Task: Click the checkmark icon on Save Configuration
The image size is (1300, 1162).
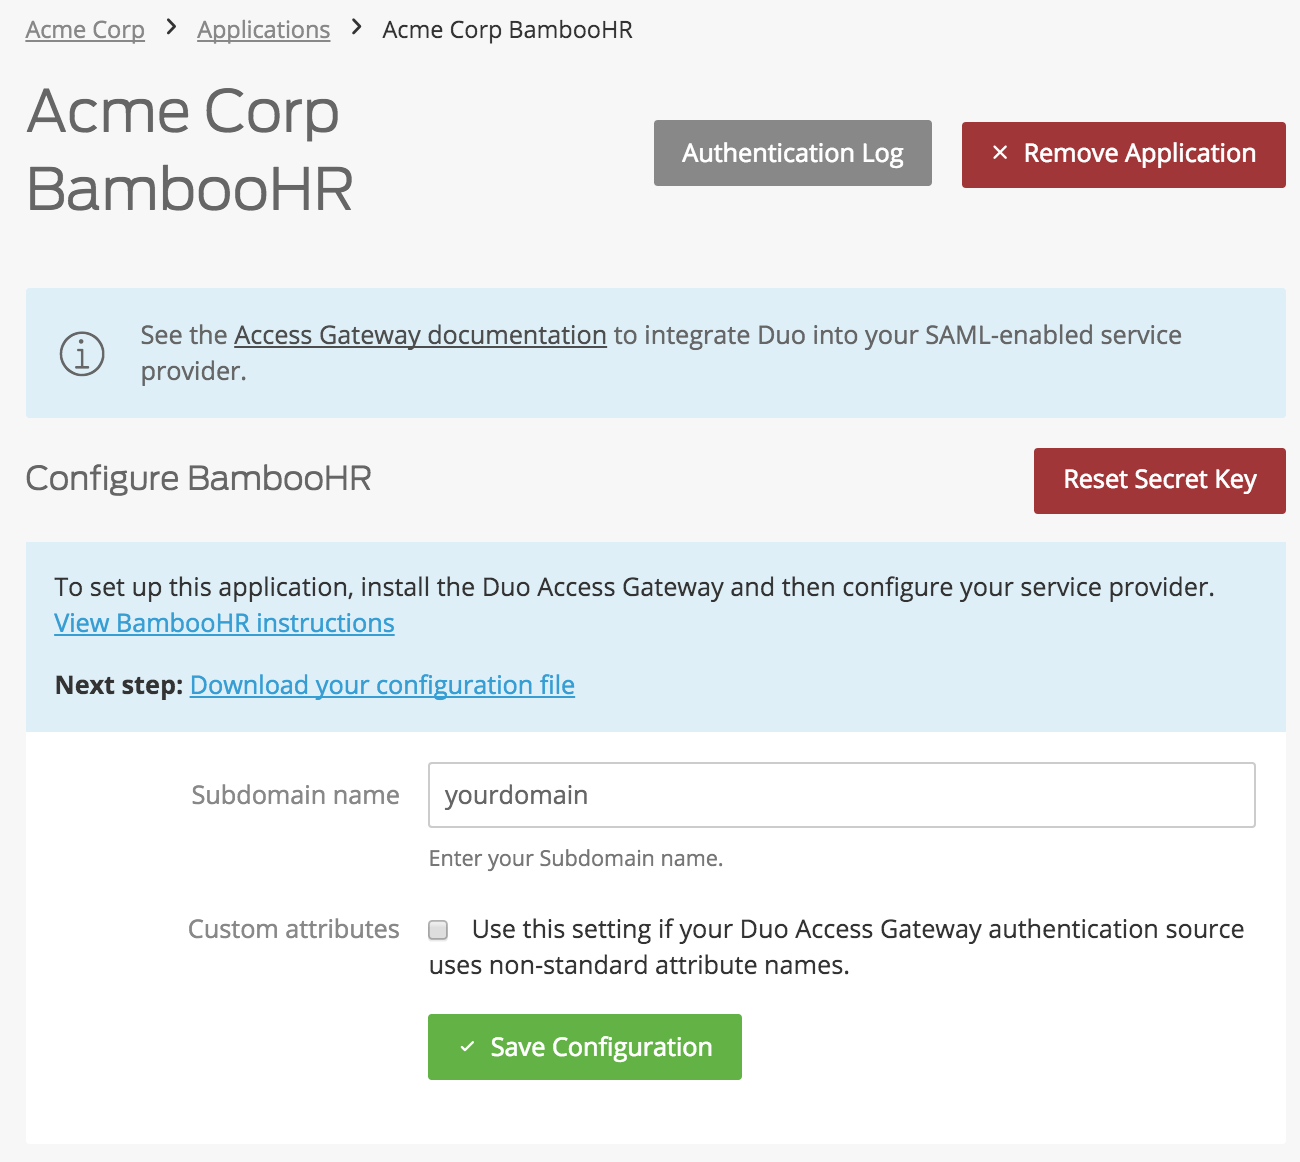Action: coord(466,1046)
